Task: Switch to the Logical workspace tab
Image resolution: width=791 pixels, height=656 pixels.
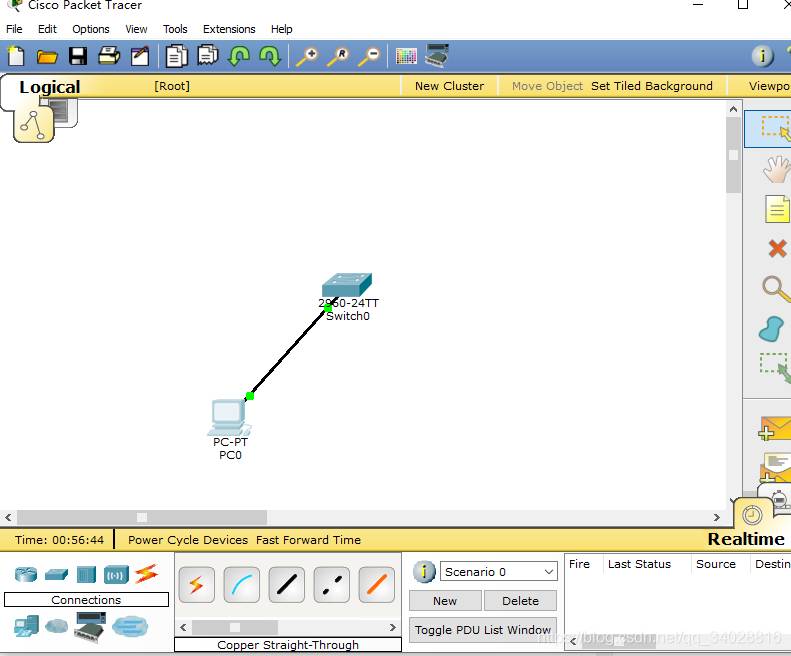Action: (49, 87)
